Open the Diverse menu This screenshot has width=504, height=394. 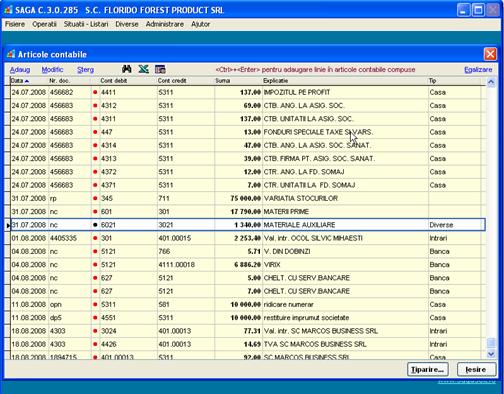click(x=127, y=24)
